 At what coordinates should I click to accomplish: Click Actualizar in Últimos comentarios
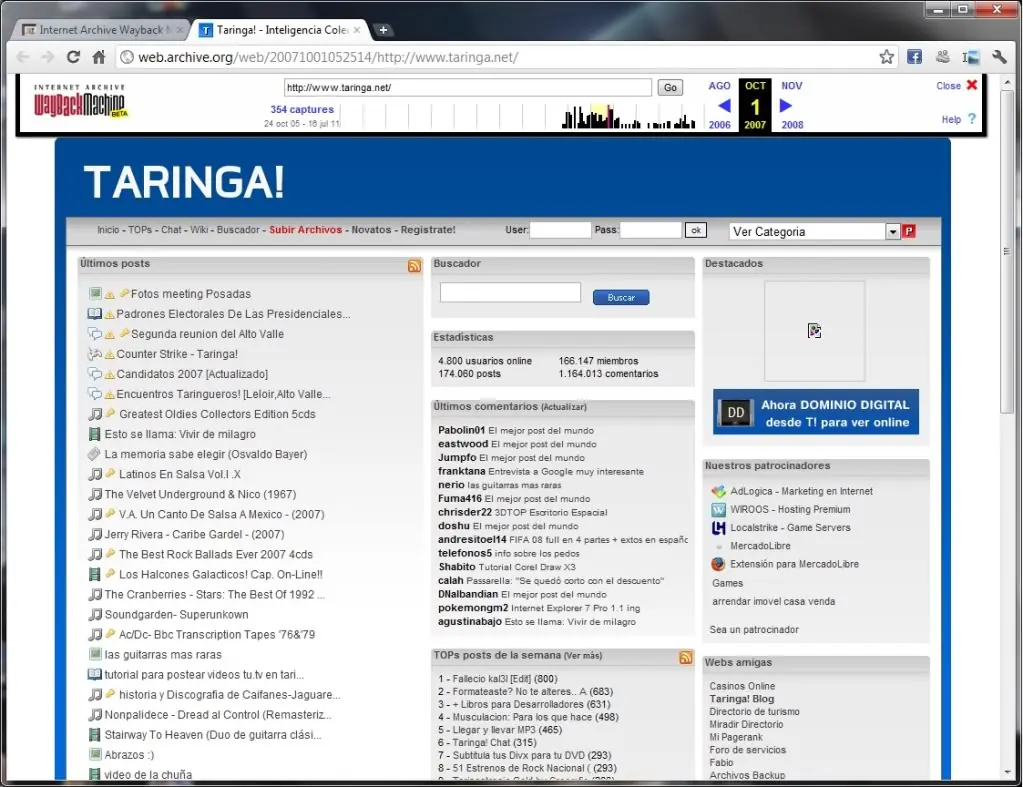[x=564, y=407]
